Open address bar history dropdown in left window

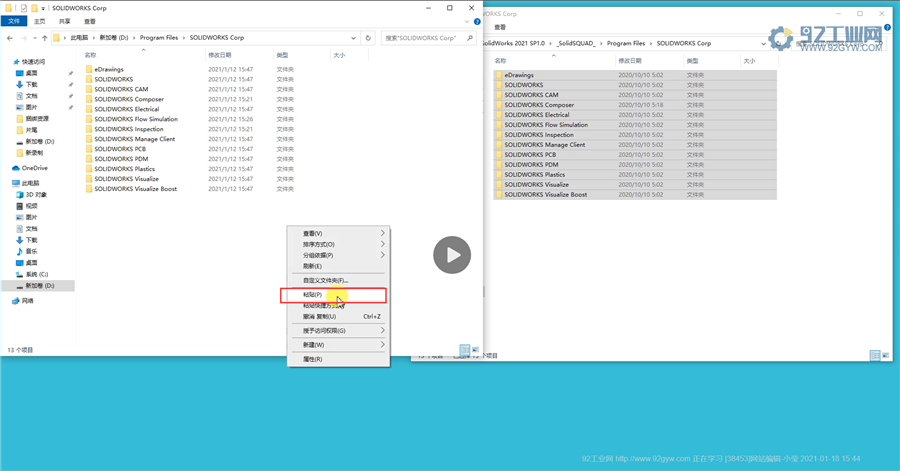[x=354, y=38]
